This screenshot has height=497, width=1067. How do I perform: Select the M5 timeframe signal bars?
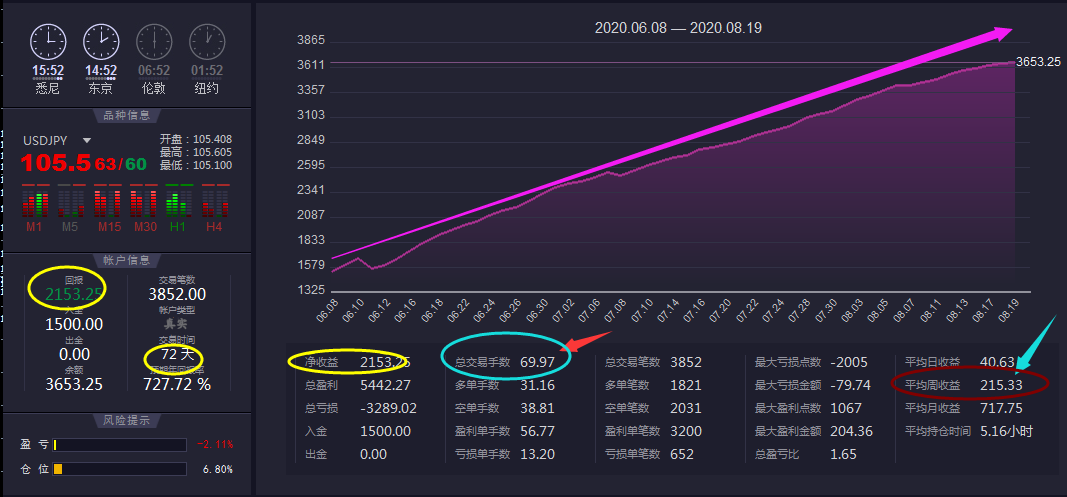click(71, 202)
